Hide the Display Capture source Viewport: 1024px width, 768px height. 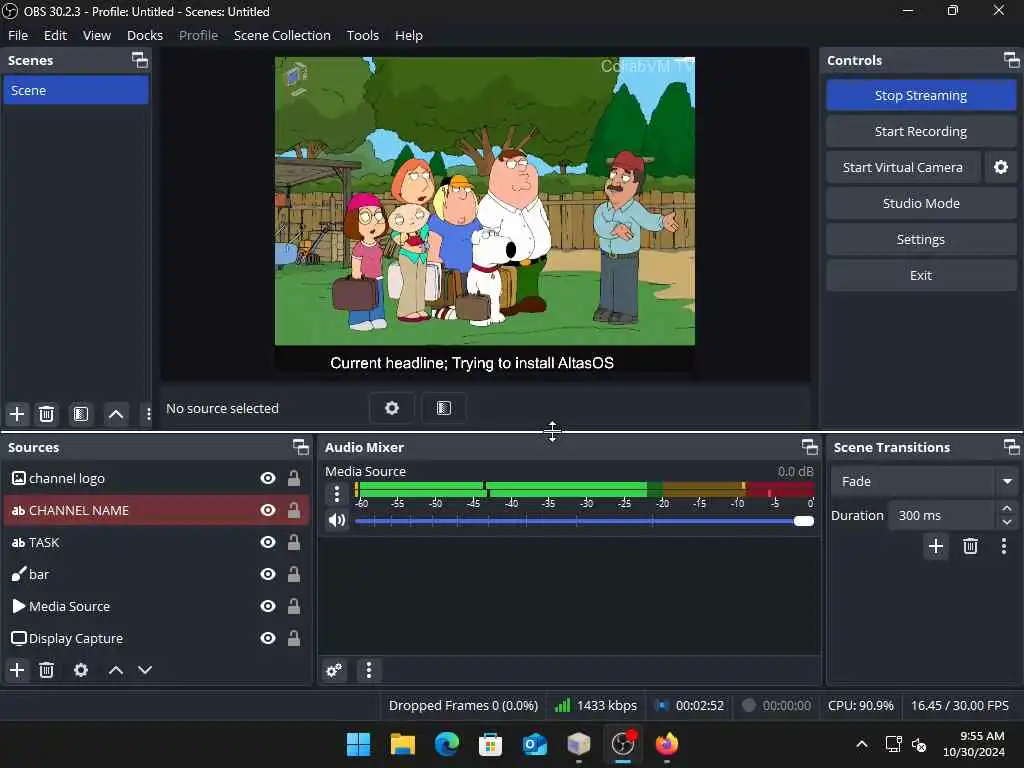268,638
